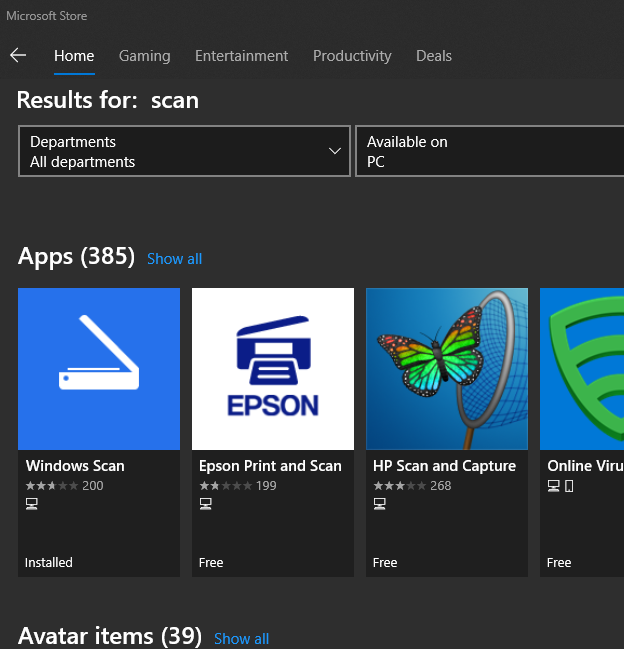Expand the Departments dropdown

tap(185, 151)
